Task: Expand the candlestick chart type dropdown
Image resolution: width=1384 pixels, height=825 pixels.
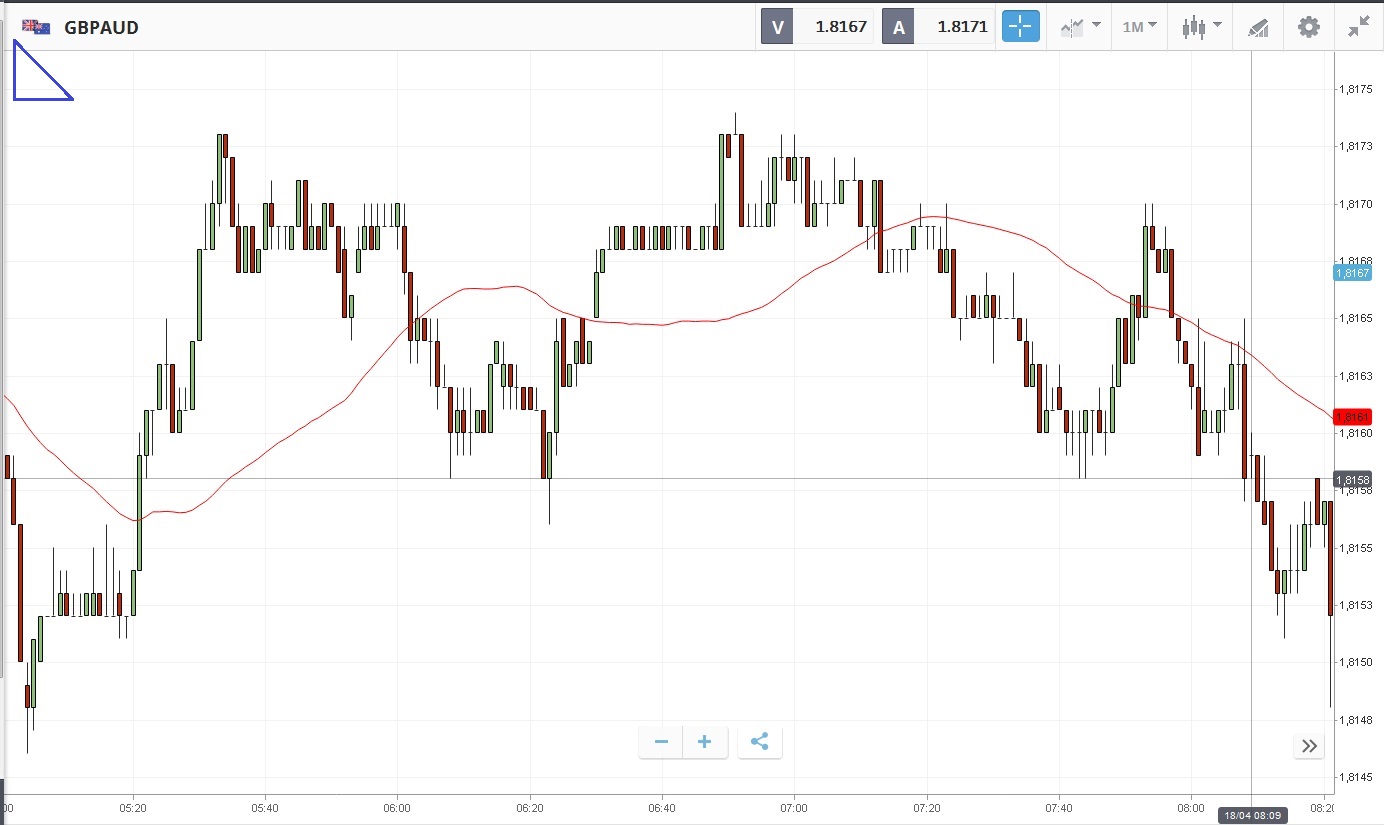Action: tap(1200, 27)
